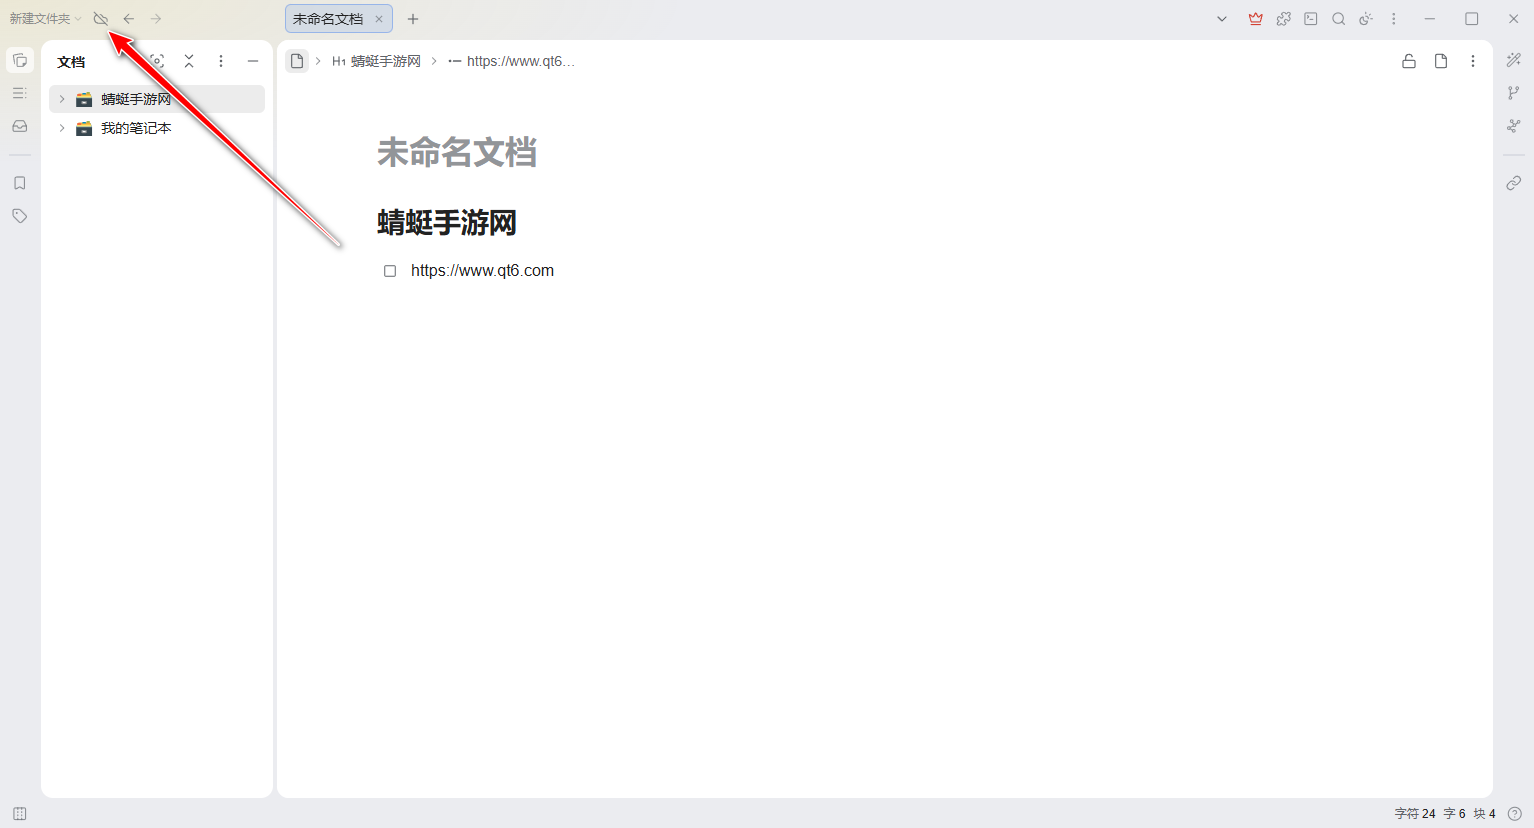This screenshot has height=828, width=1534.
Task: Click the red crown membership icon
Action: (x=1256, y=19)
